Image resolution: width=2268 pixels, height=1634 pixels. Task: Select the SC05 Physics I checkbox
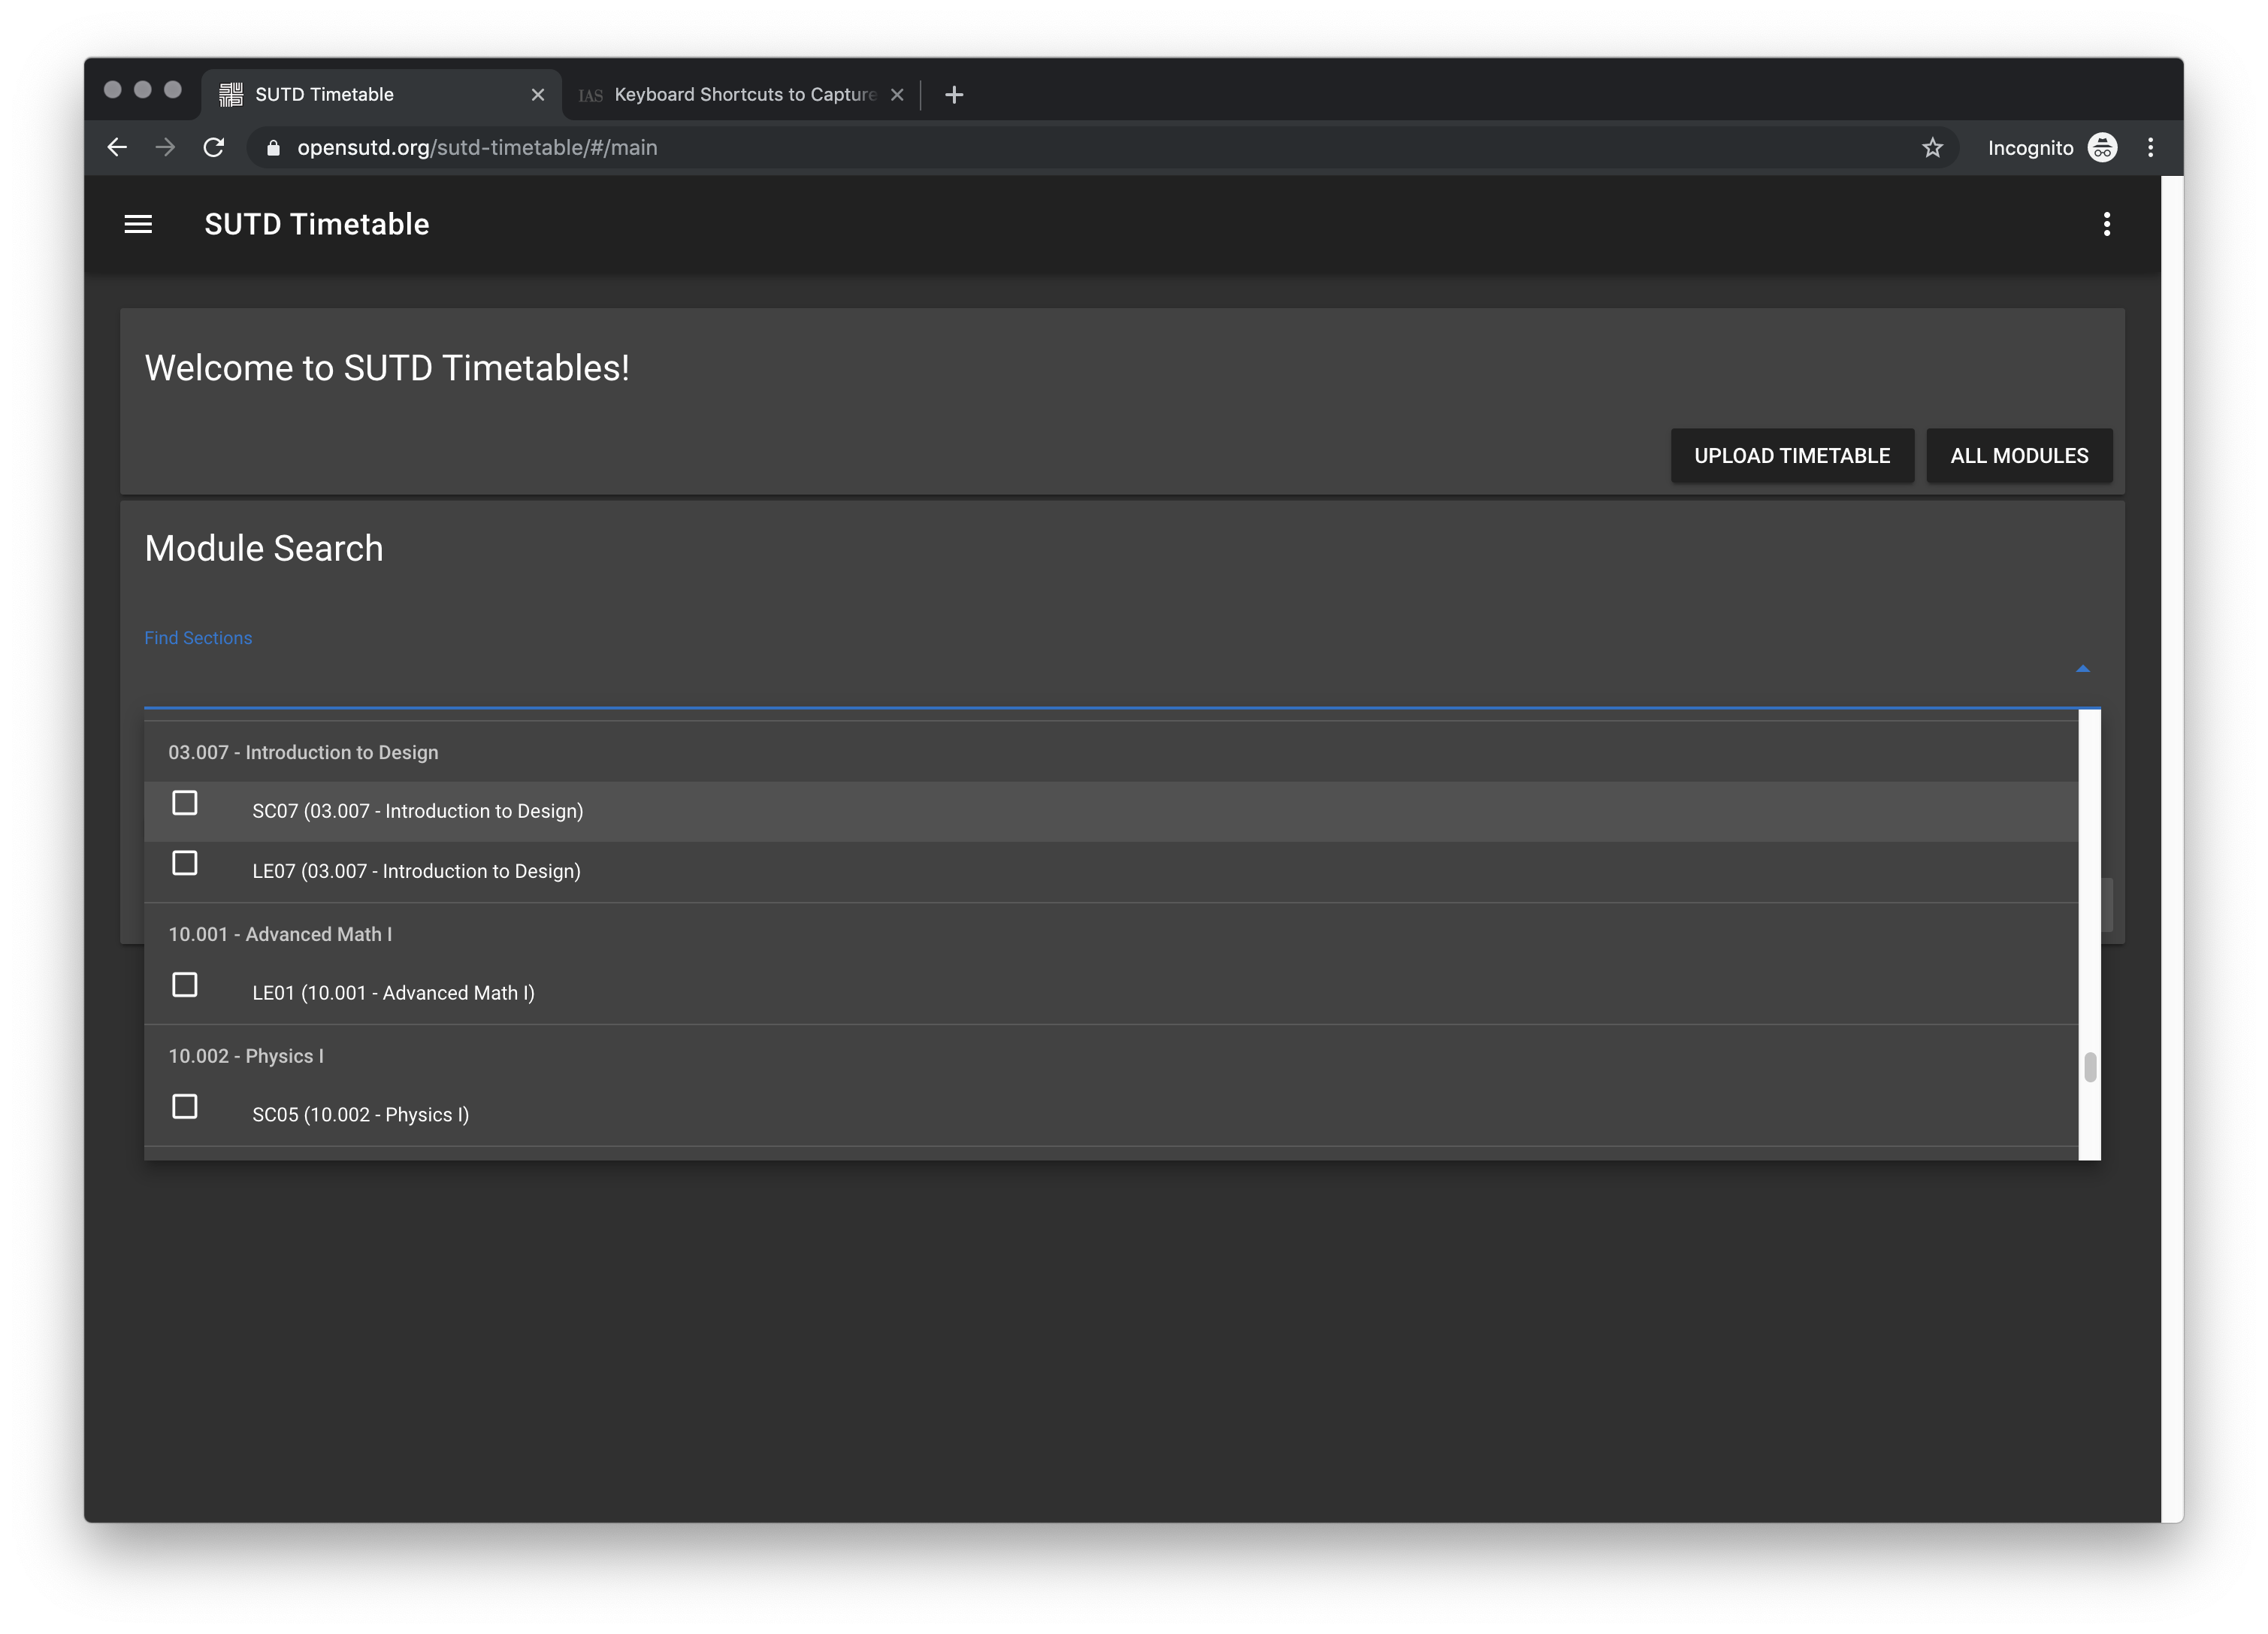click(185, 1107)
